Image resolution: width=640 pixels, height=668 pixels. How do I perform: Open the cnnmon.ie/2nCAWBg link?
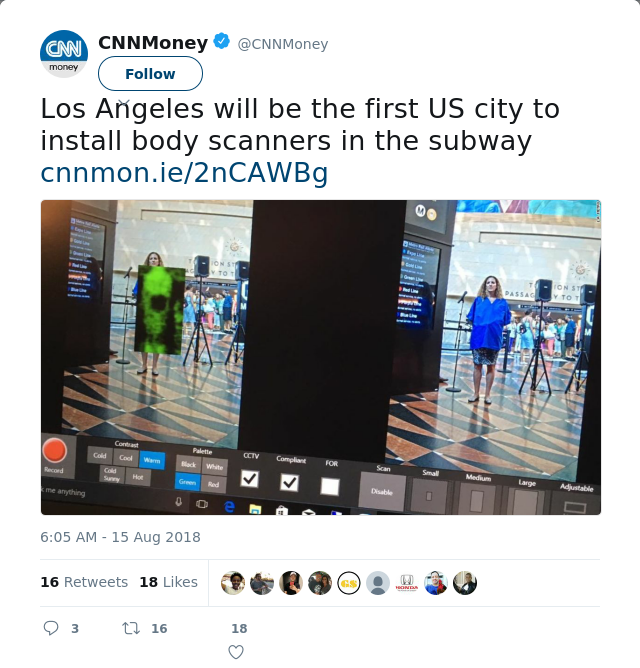(x=184, y=173)
